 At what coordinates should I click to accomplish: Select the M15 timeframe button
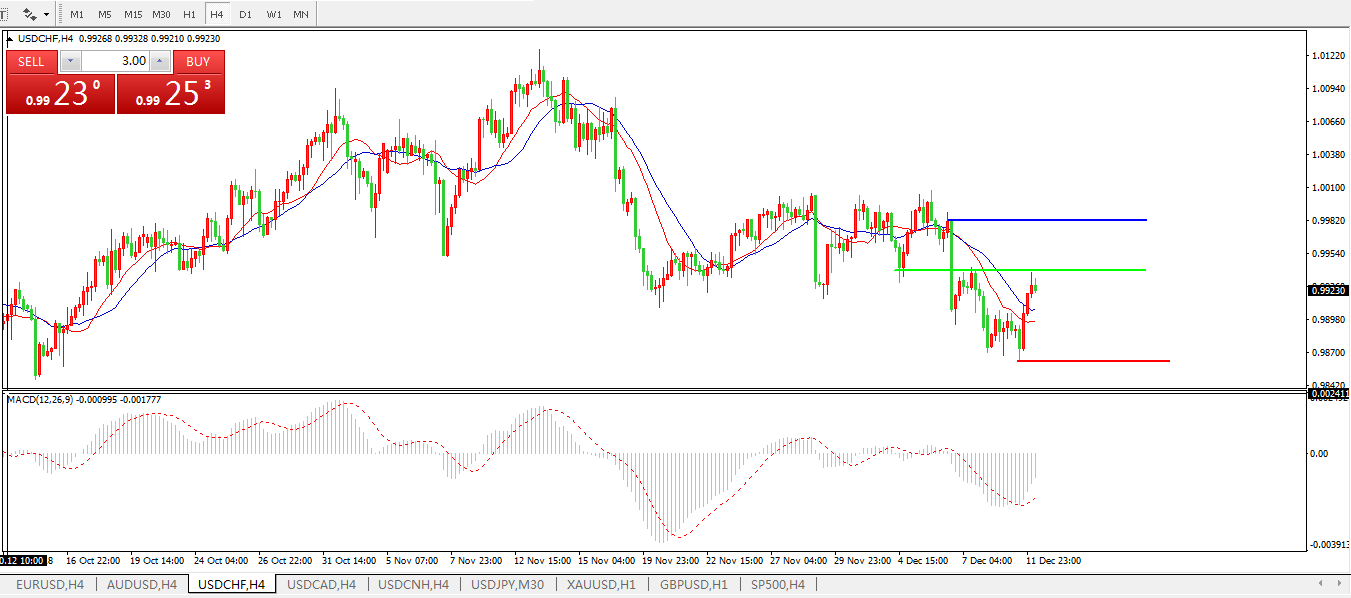(x=133, y=15)
